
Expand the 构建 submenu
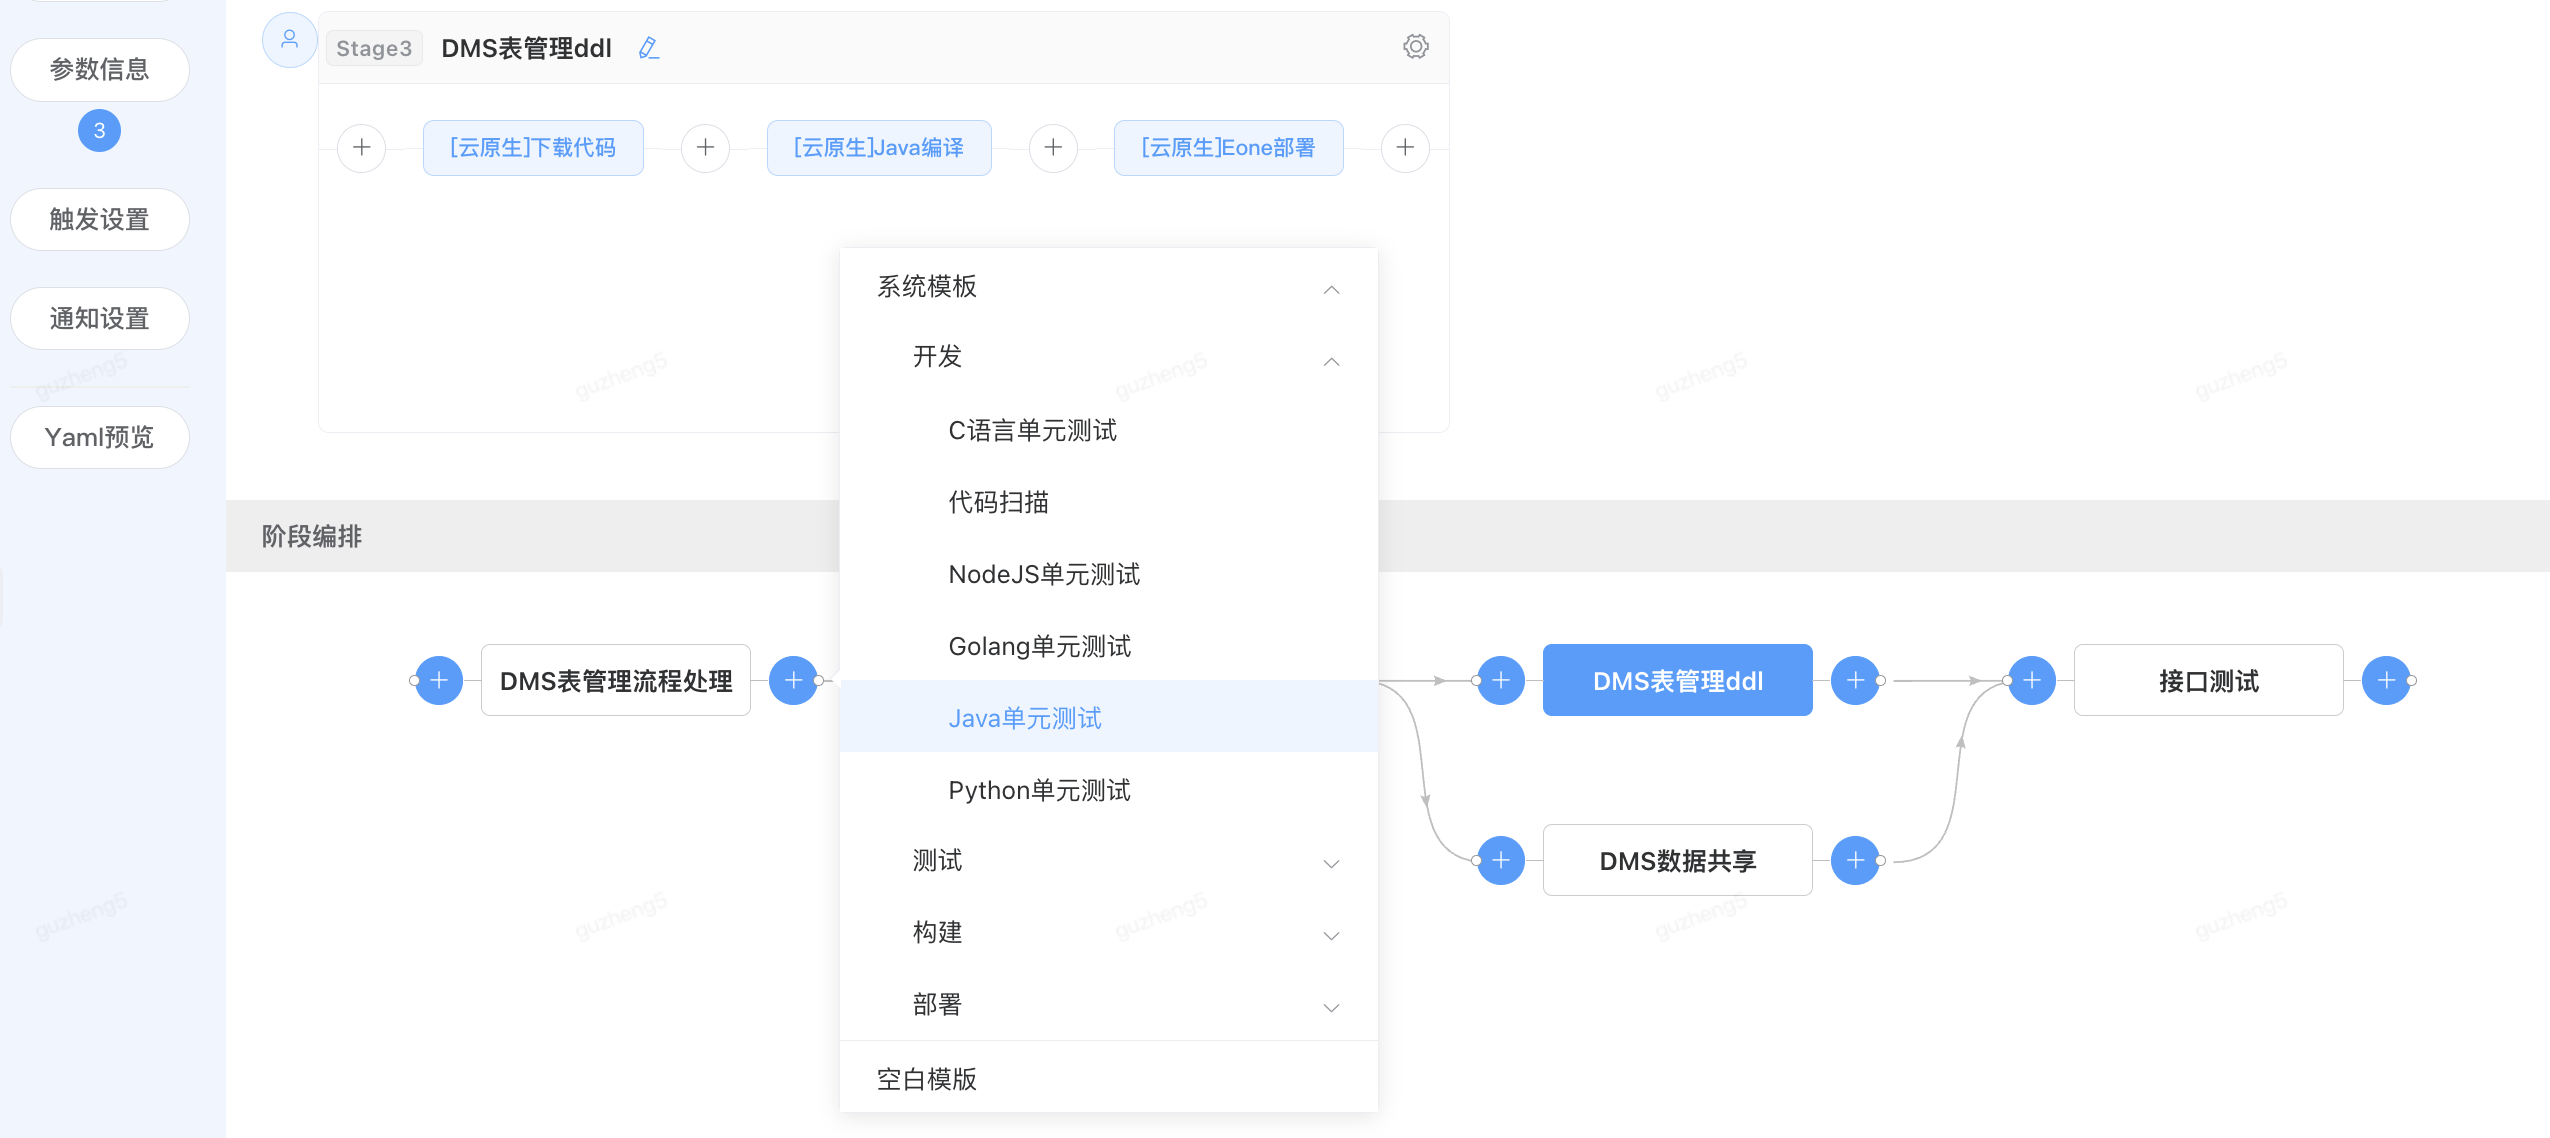[x=1109, y=933]
